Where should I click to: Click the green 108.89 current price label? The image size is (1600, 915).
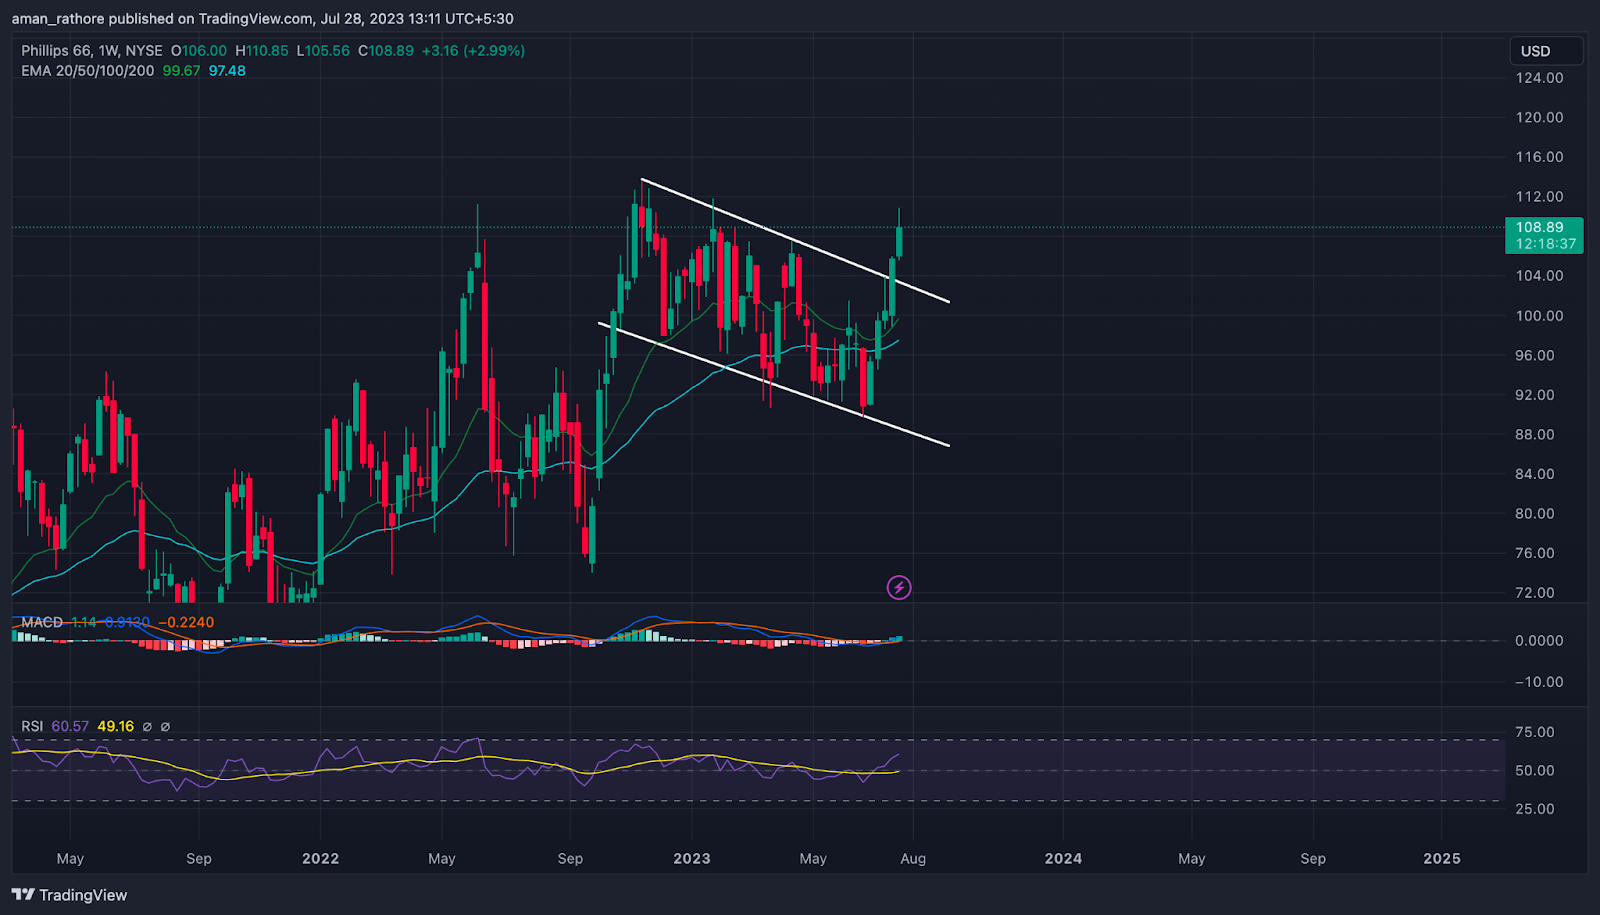(1544, 235)
